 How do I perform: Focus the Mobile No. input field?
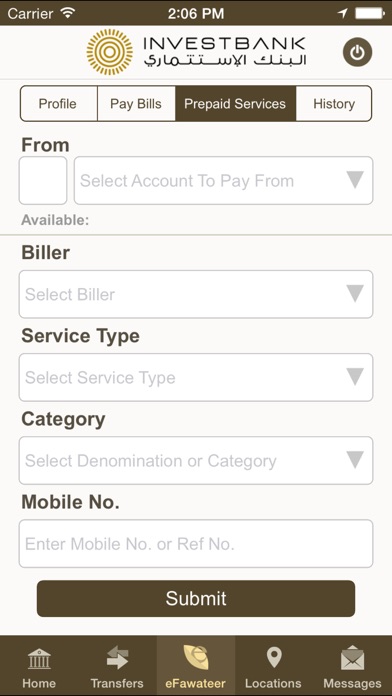click(196, 544)
